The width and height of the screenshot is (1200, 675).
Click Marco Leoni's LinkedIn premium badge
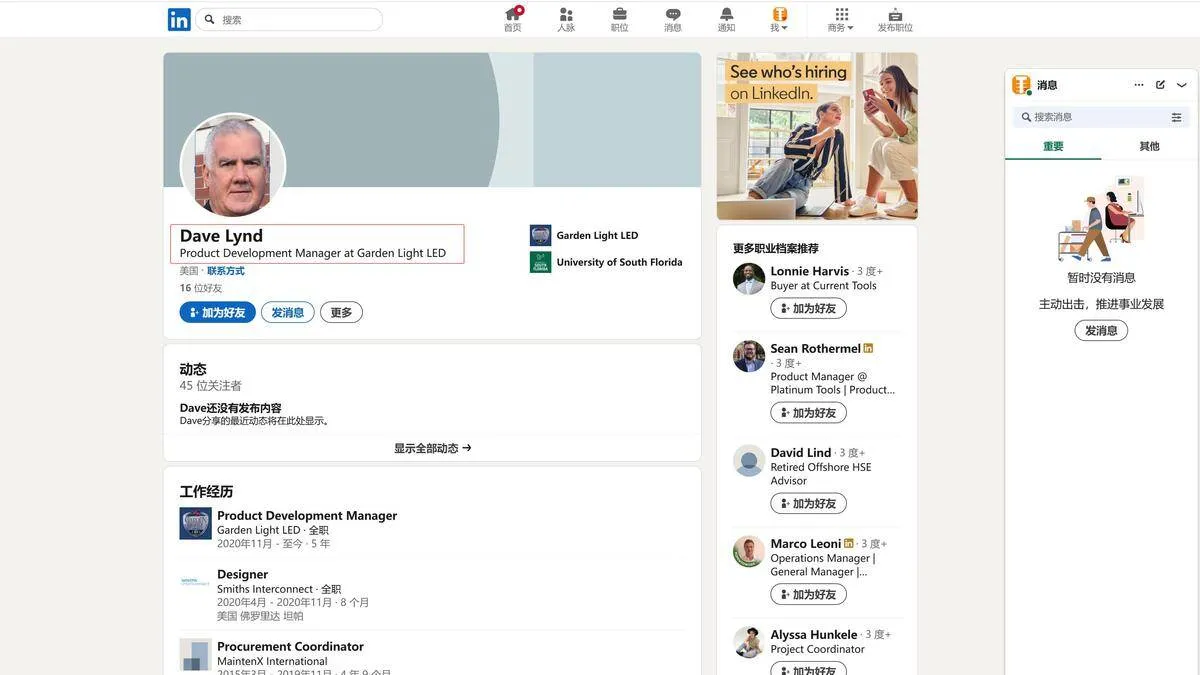(x=849, y=543)
